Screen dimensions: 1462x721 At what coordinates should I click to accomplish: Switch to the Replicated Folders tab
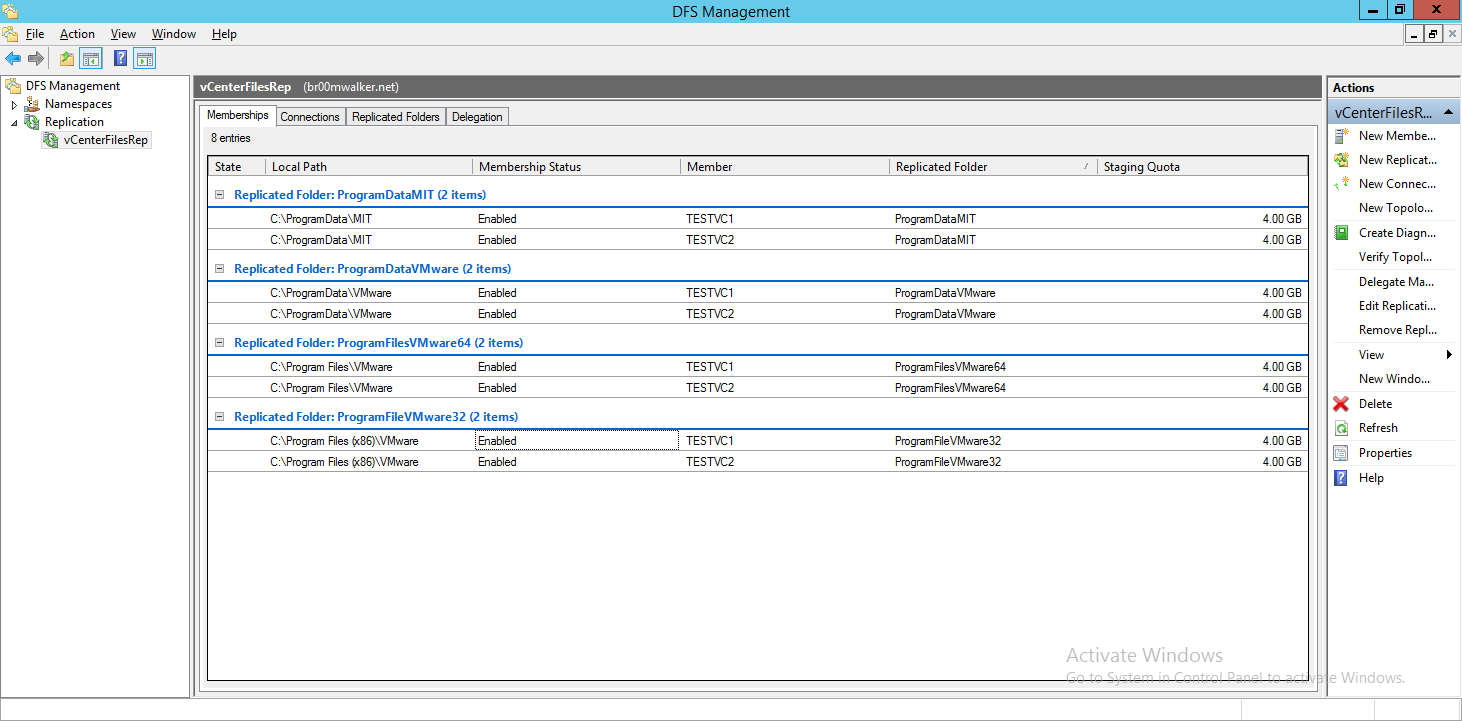pos(396,117)
